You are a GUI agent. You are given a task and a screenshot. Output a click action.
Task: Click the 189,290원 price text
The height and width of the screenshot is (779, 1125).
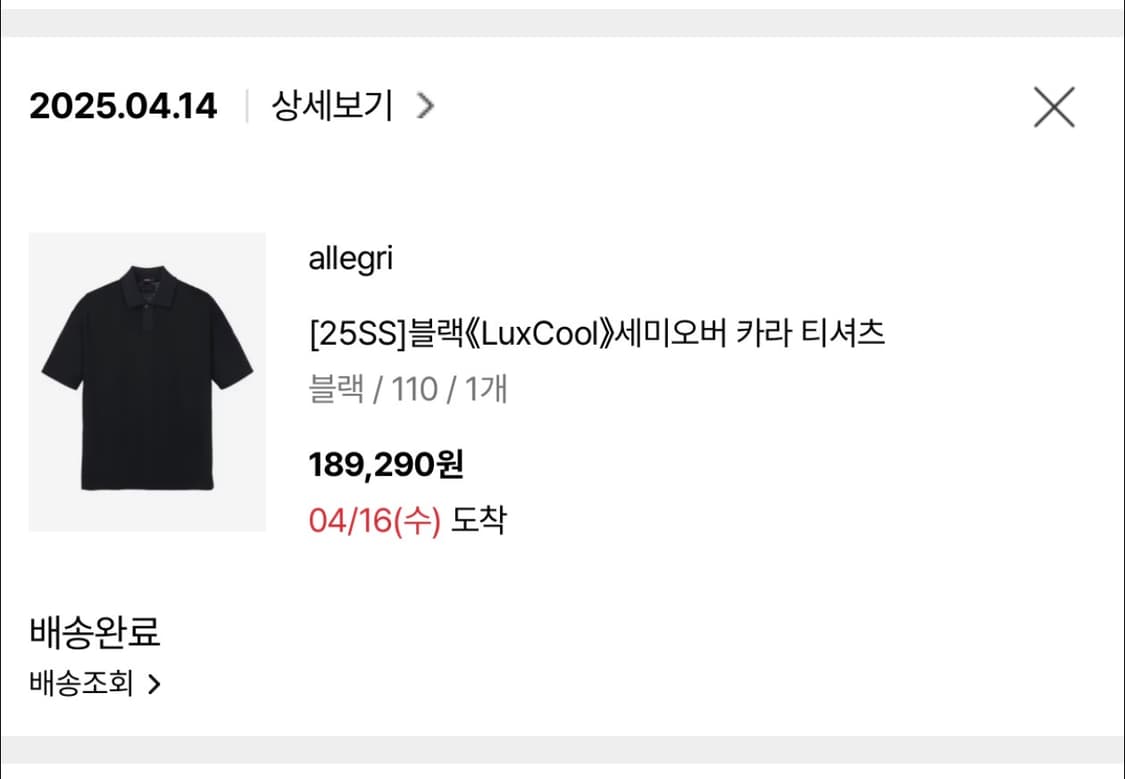[387, 463]
